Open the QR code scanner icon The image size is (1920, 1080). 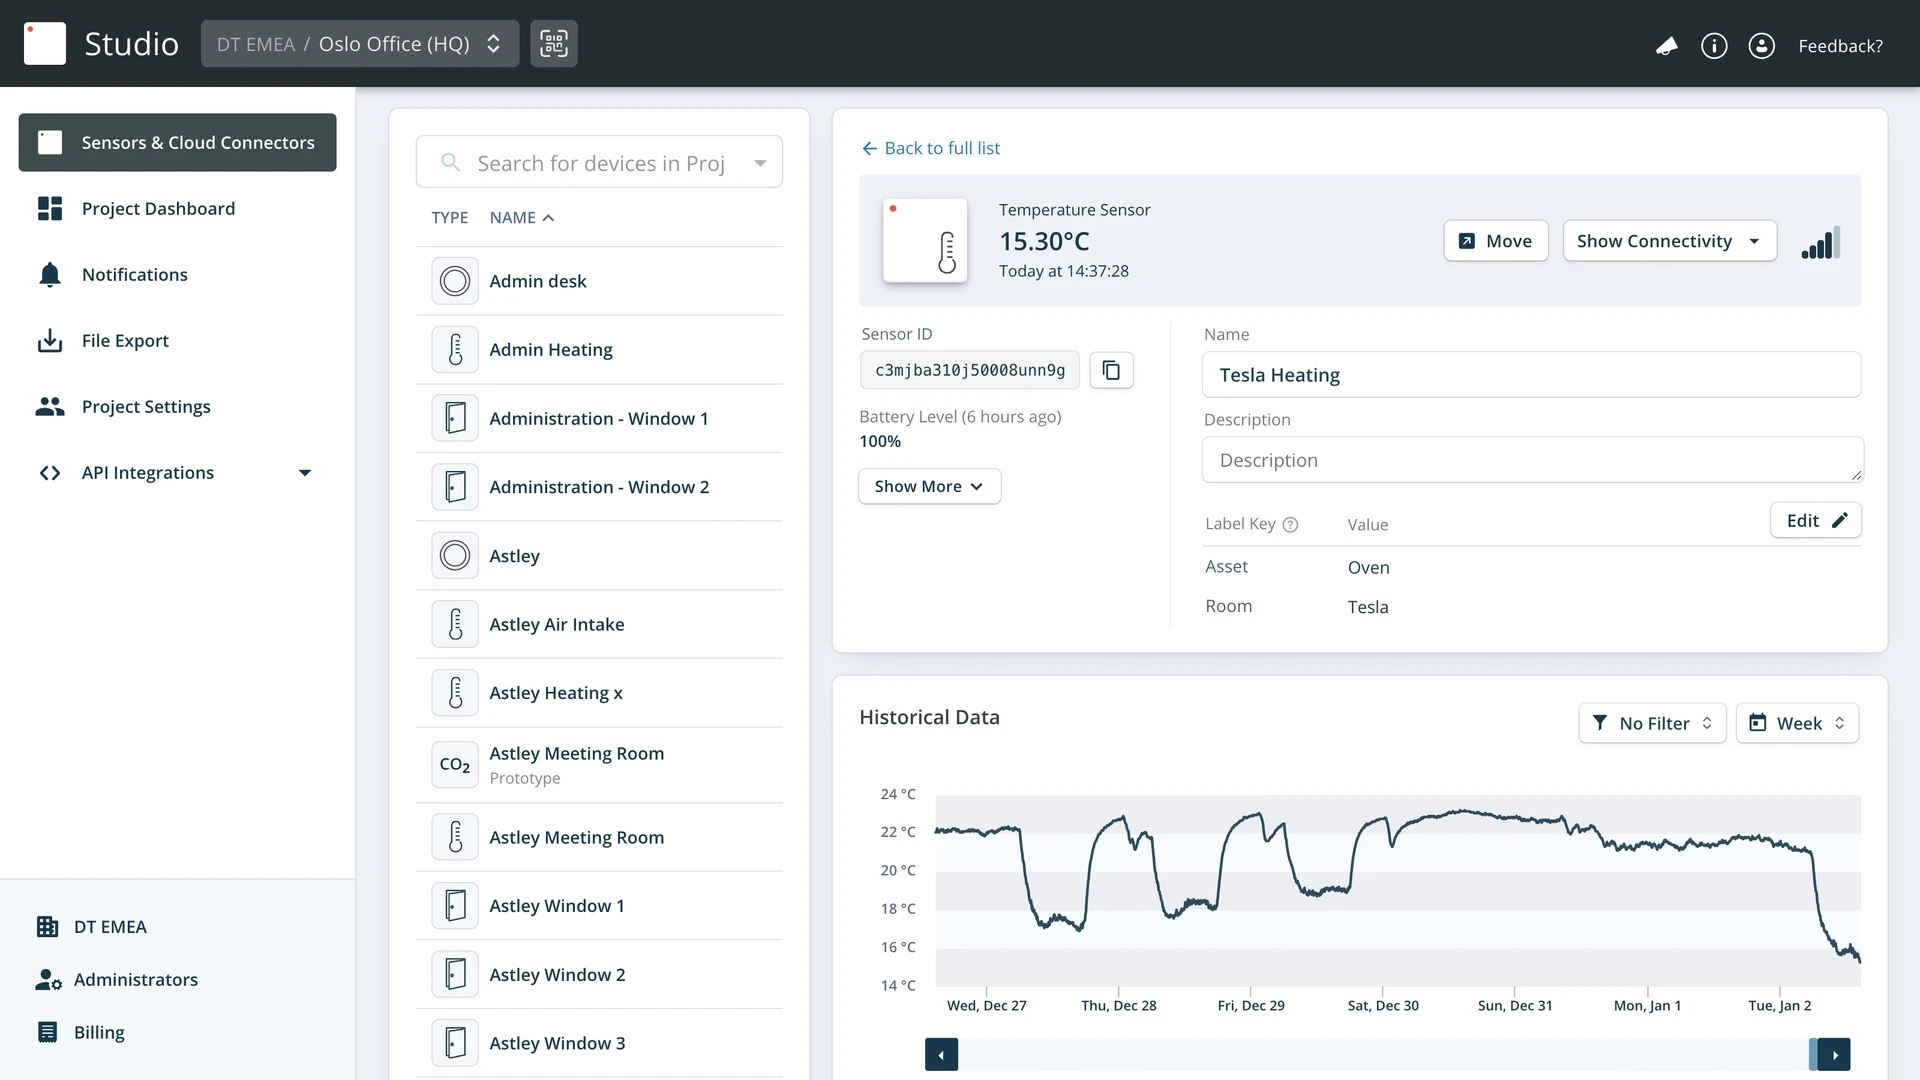tap(554, 44)
